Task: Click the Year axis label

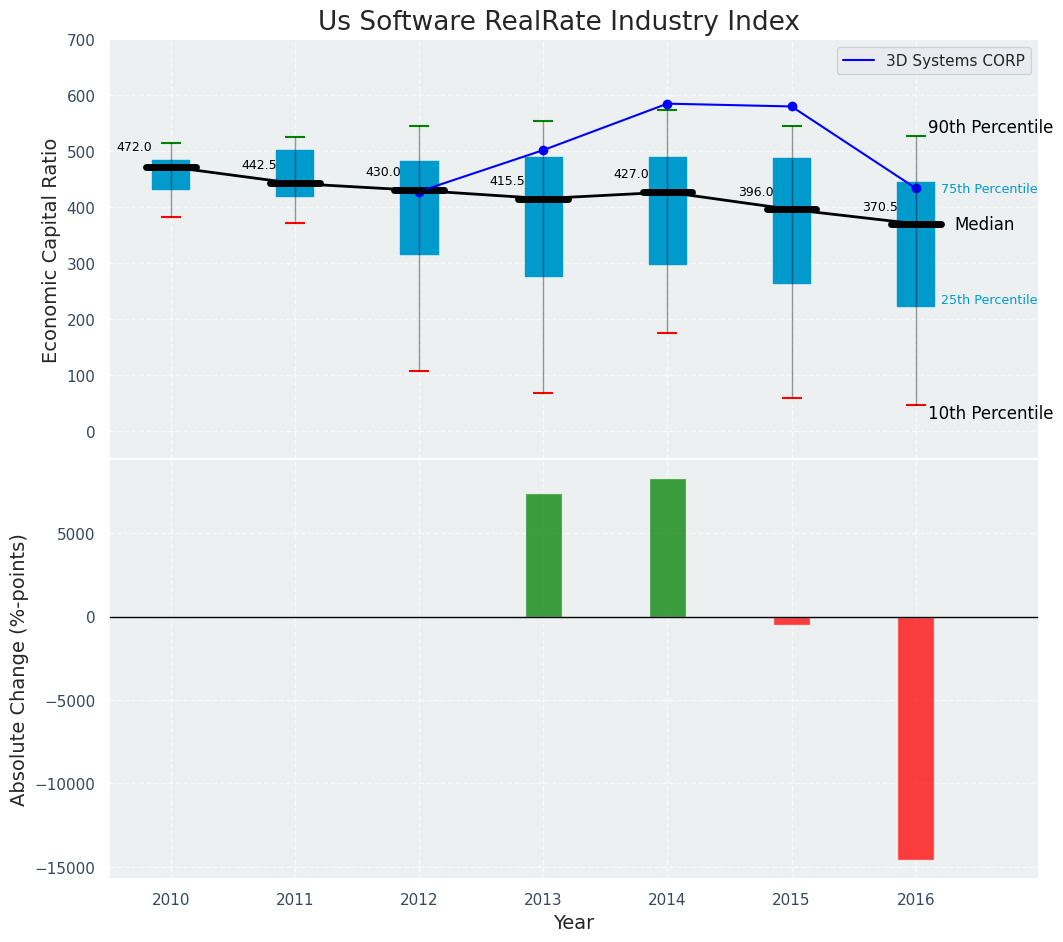Action: pyautogui.click(x=573, y=923)
